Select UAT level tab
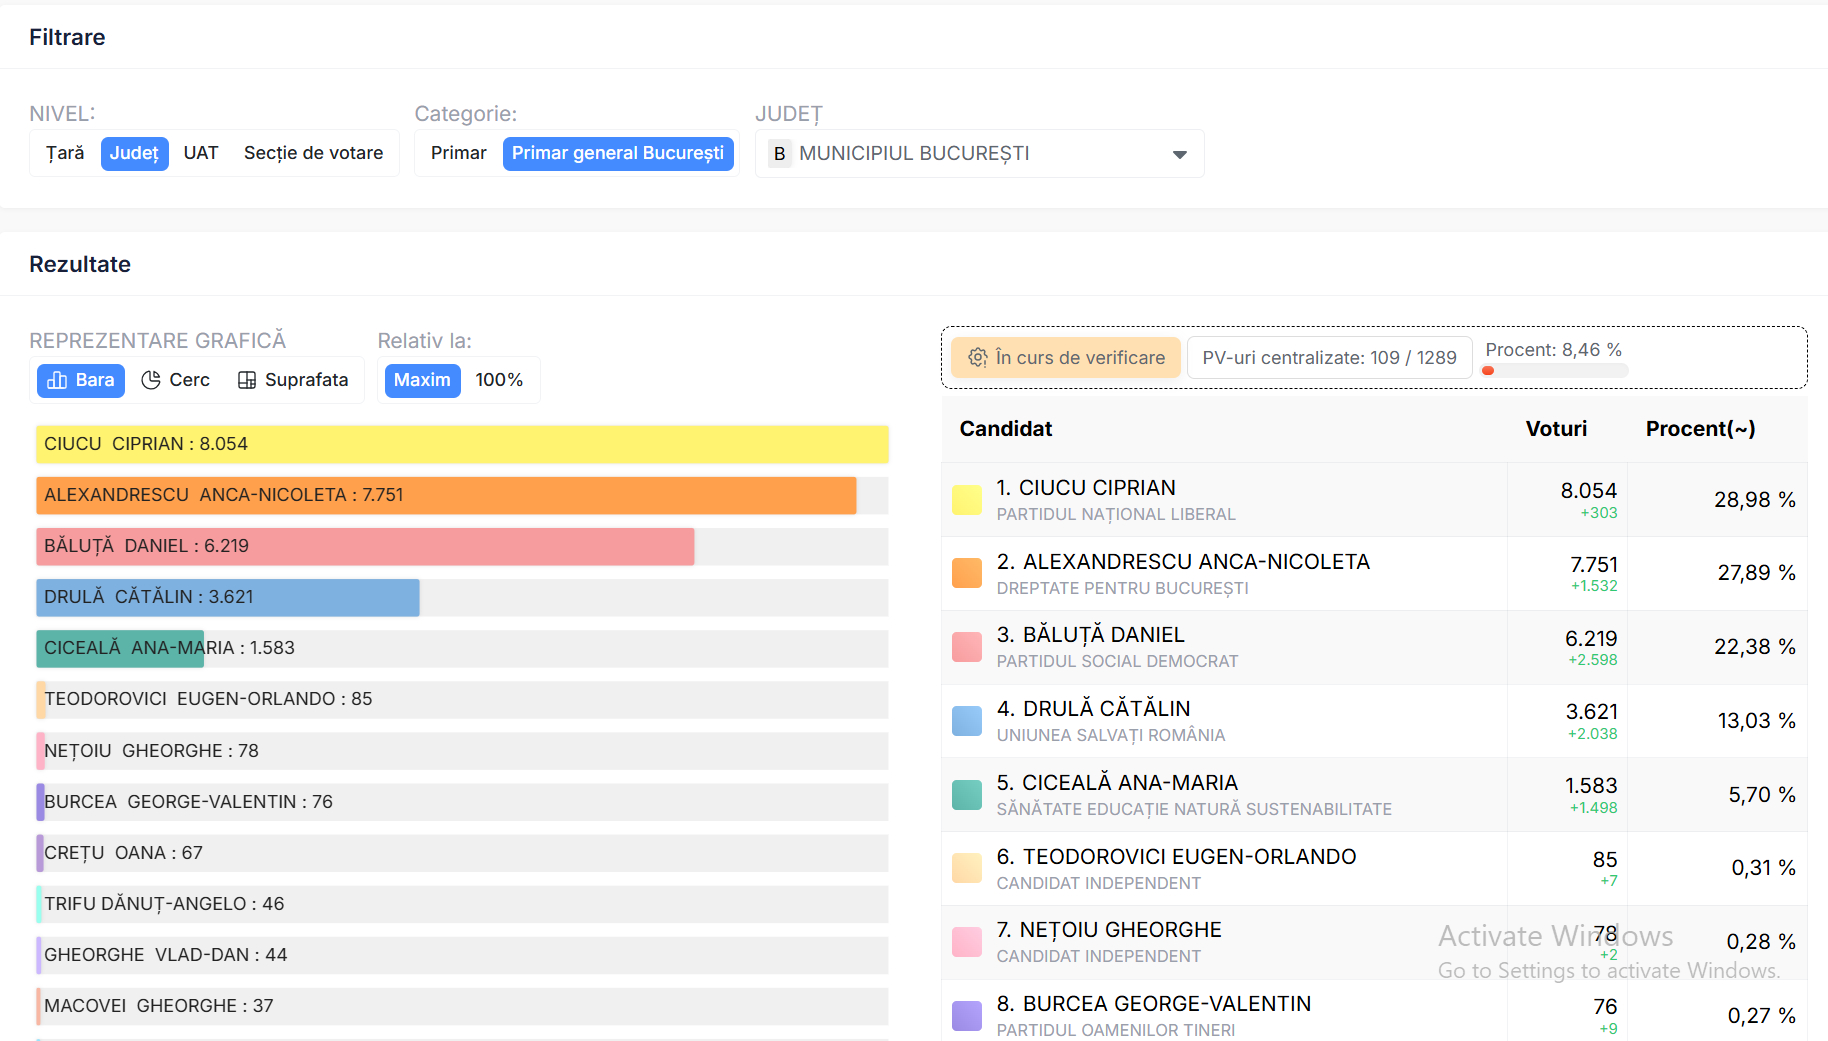This screenshot has width=1828, height=1041. 201,153
